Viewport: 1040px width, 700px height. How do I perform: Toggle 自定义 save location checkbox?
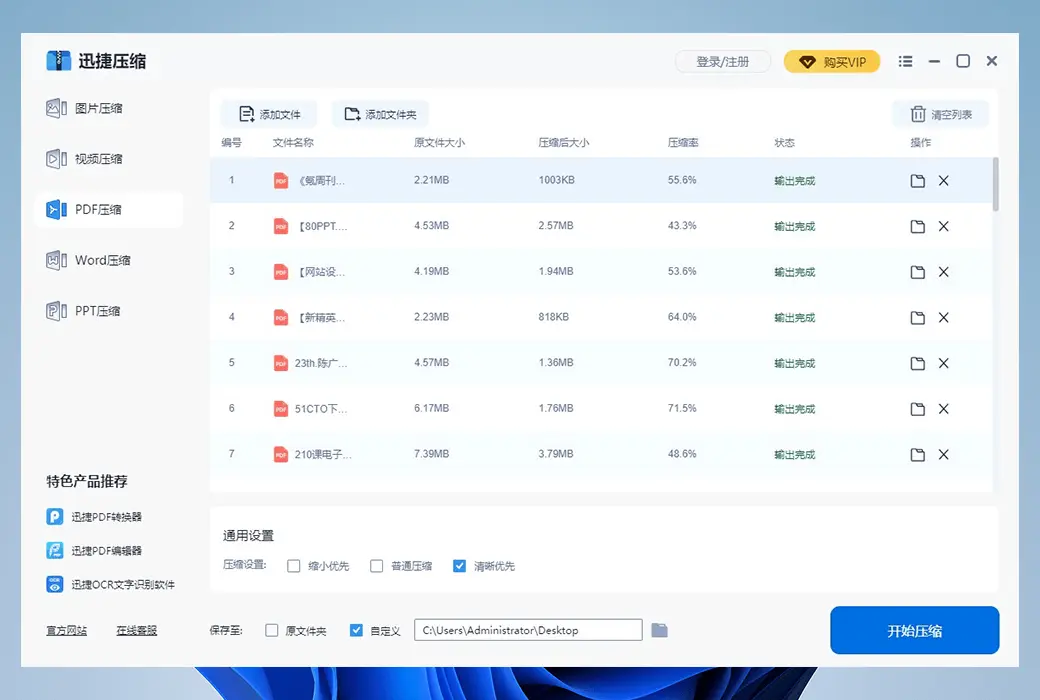(x=356, y=630)
